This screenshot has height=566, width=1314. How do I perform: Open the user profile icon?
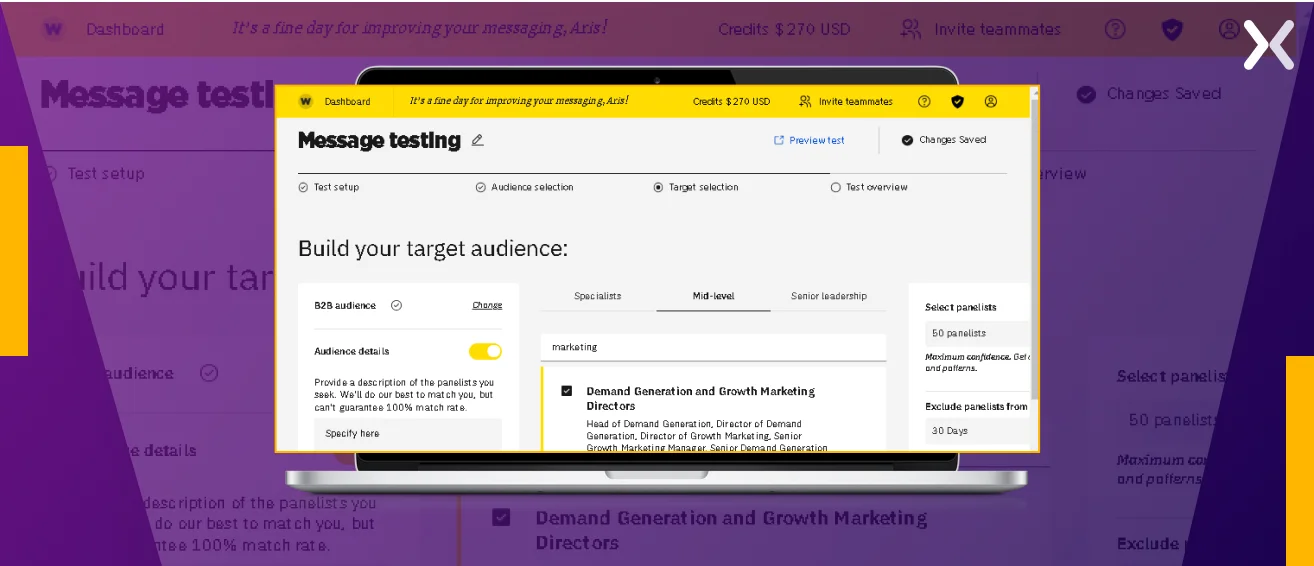990,101
